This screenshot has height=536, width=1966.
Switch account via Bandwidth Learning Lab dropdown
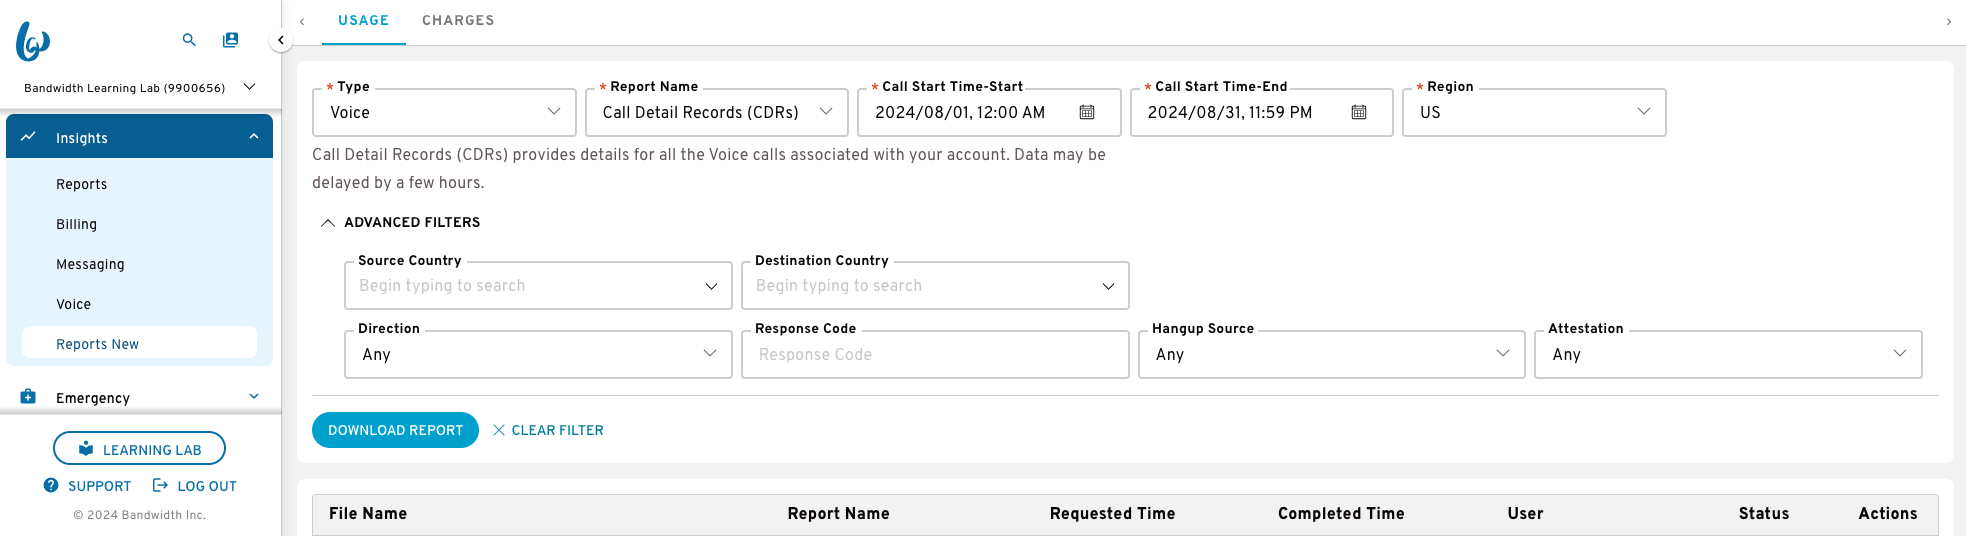[x=140, y=88]
